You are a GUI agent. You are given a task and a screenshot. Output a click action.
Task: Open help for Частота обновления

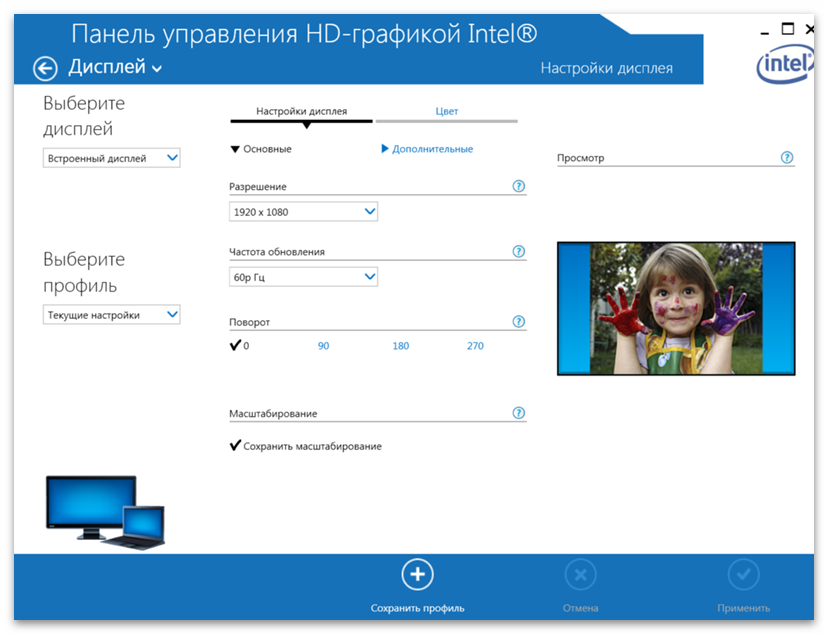tap(518, 252)
